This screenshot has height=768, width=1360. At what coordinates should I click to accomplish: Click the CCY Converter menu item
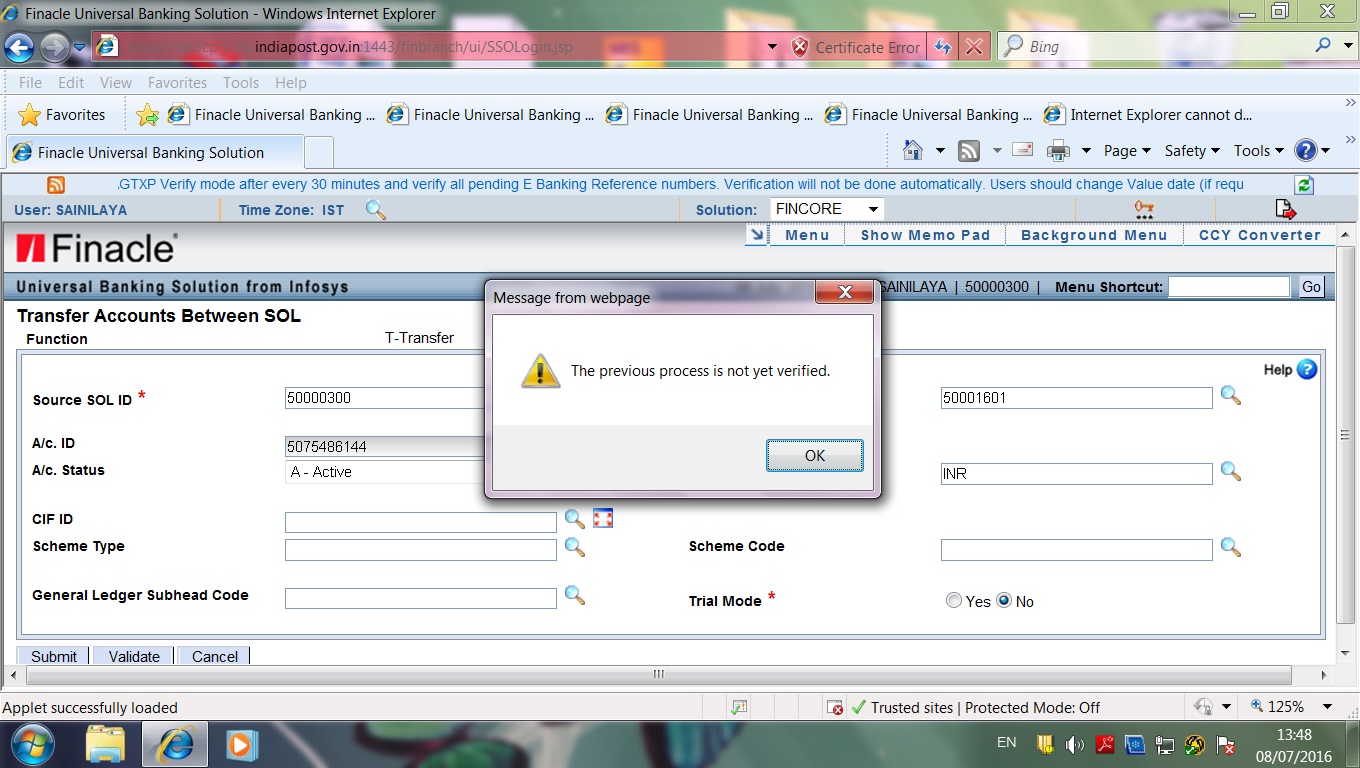tap(1260, 235)
